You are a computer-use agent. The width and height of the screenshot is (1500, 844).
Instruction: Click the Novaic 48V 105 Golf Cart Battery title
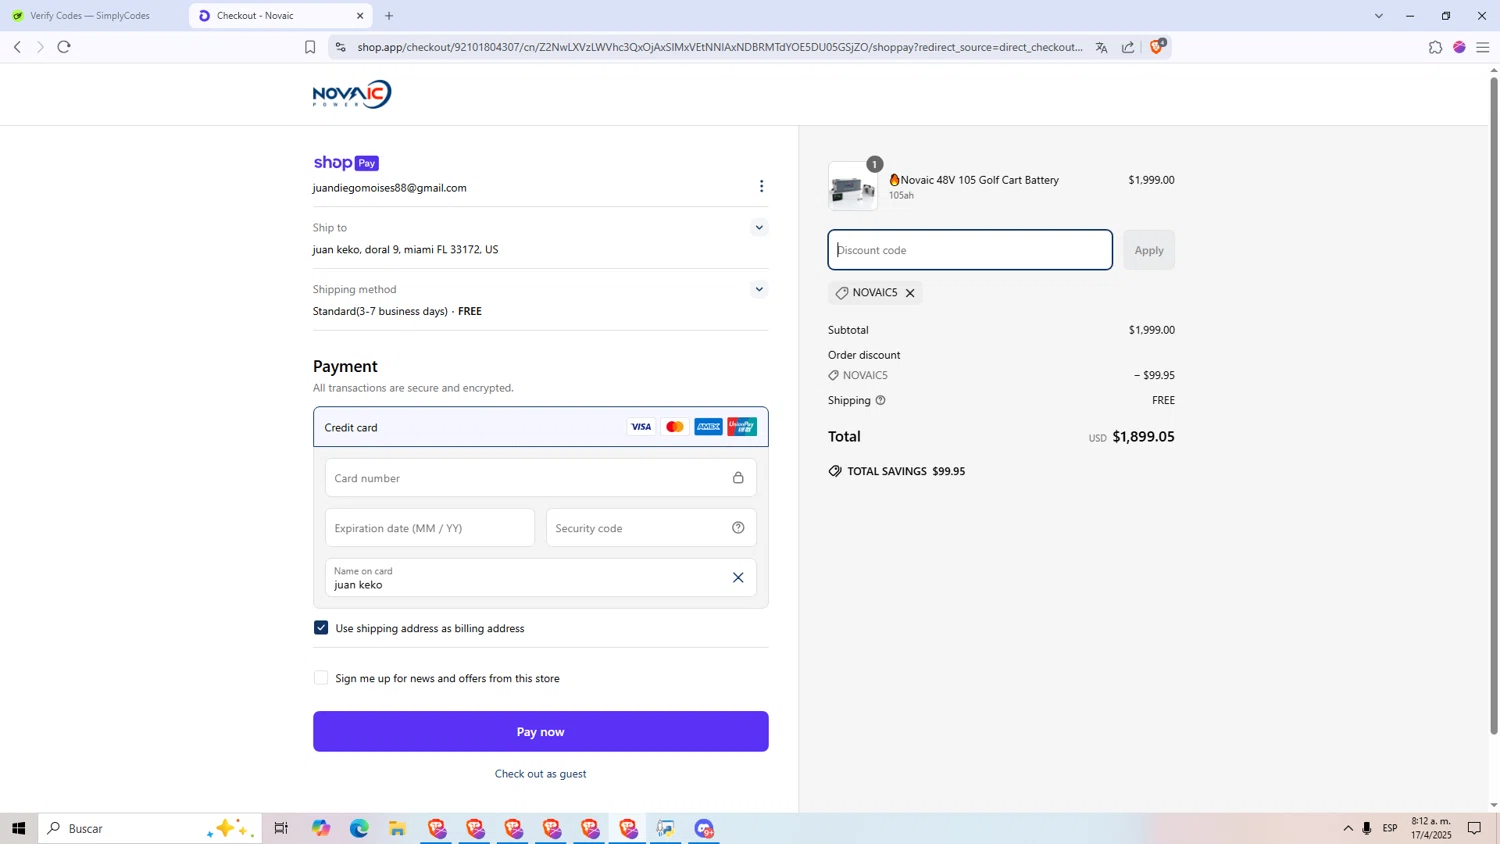pyautogui.click(x=974, y=180)
